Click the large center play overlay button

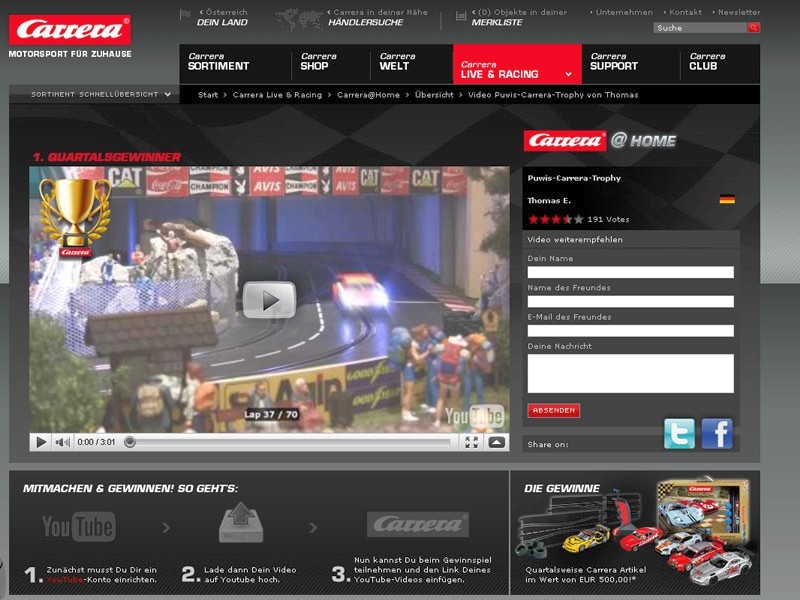(269, 300)
